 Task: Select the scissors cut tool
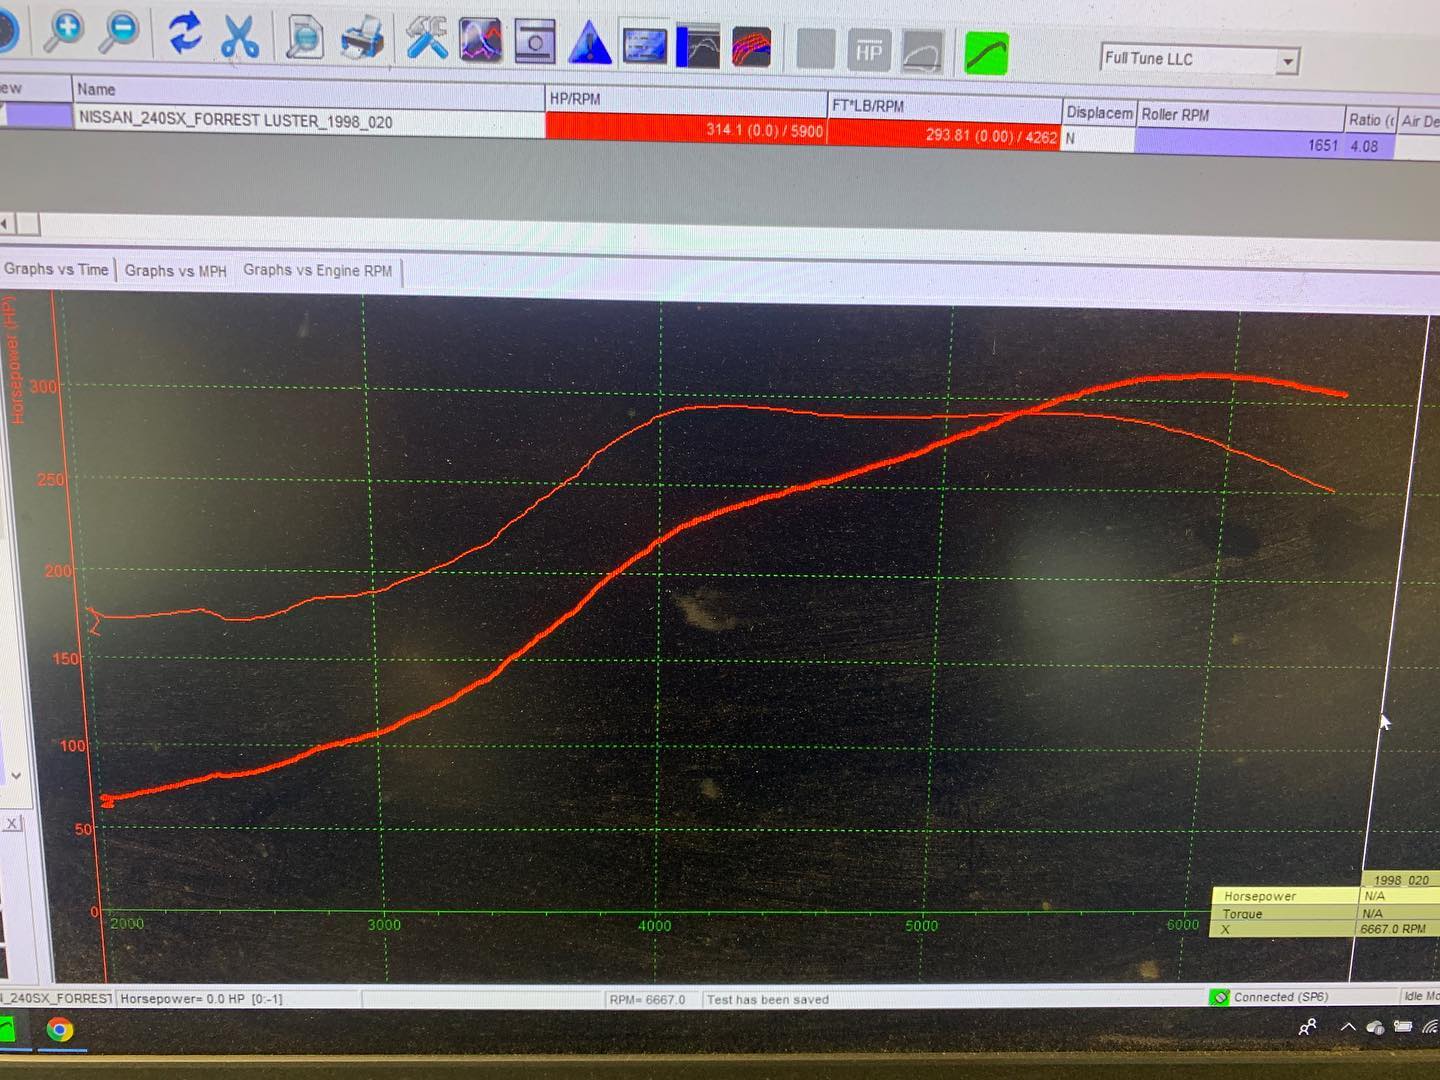(240, 36)
